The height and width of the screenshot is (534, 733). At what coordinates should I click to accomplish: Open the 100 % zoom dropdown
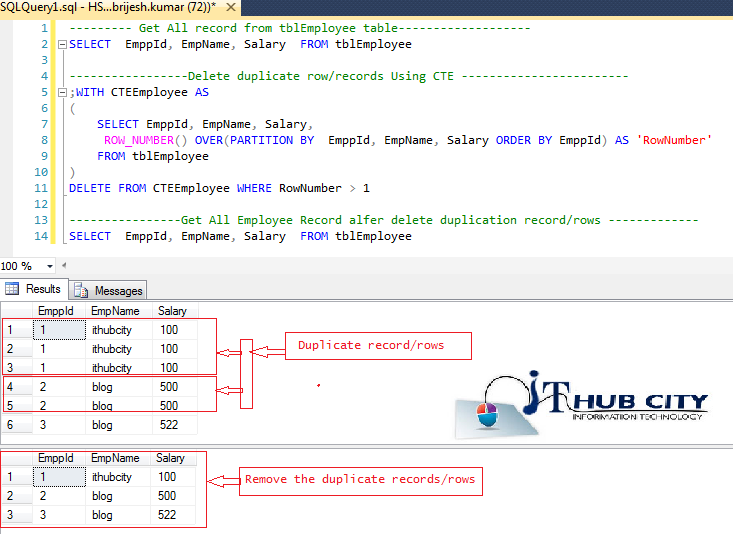click(51, 267)
